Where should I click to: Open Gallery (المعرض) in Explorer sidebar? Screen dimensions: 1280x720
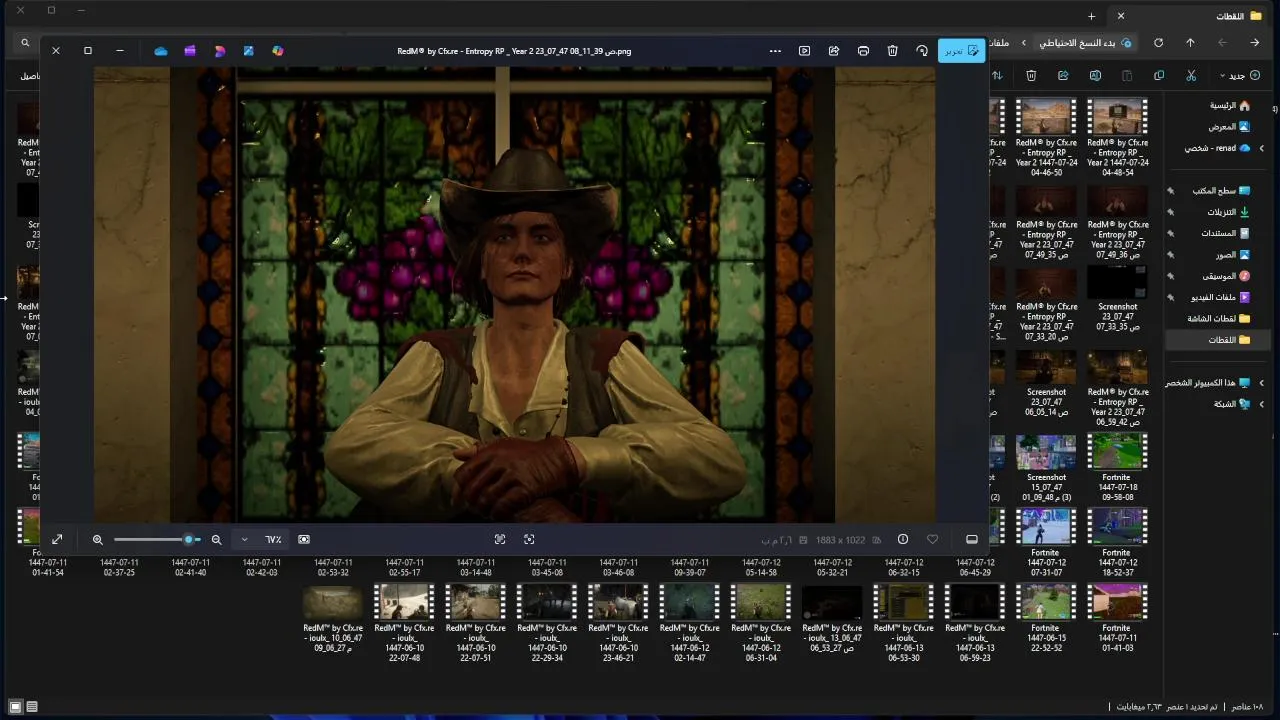1229,127
